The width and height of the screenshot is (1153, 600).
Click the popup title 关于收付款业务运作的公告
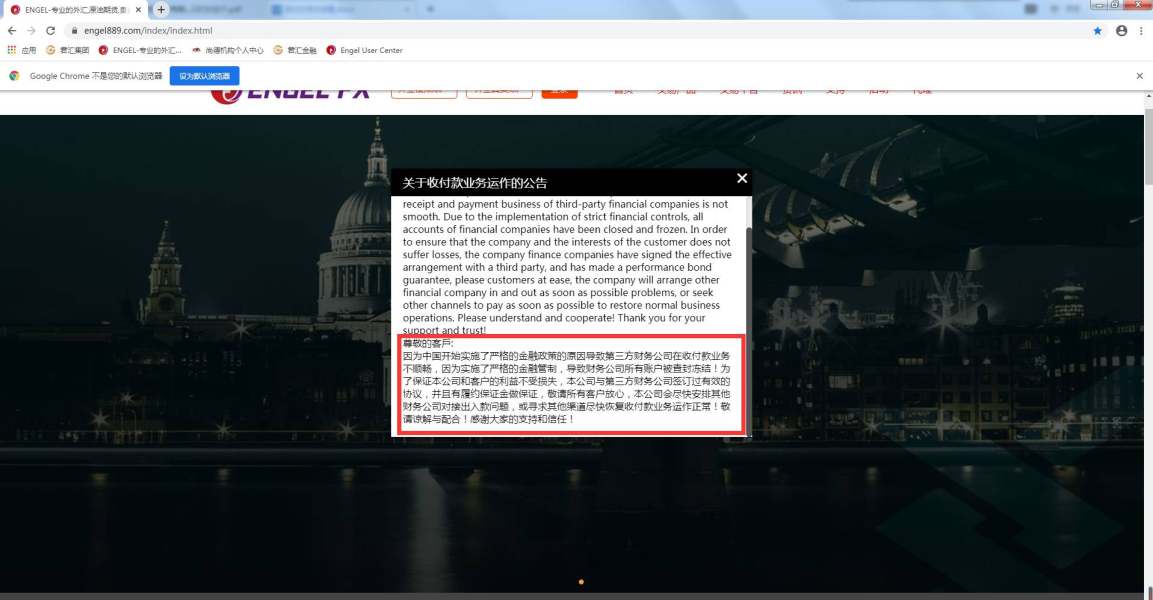(474, 183)
